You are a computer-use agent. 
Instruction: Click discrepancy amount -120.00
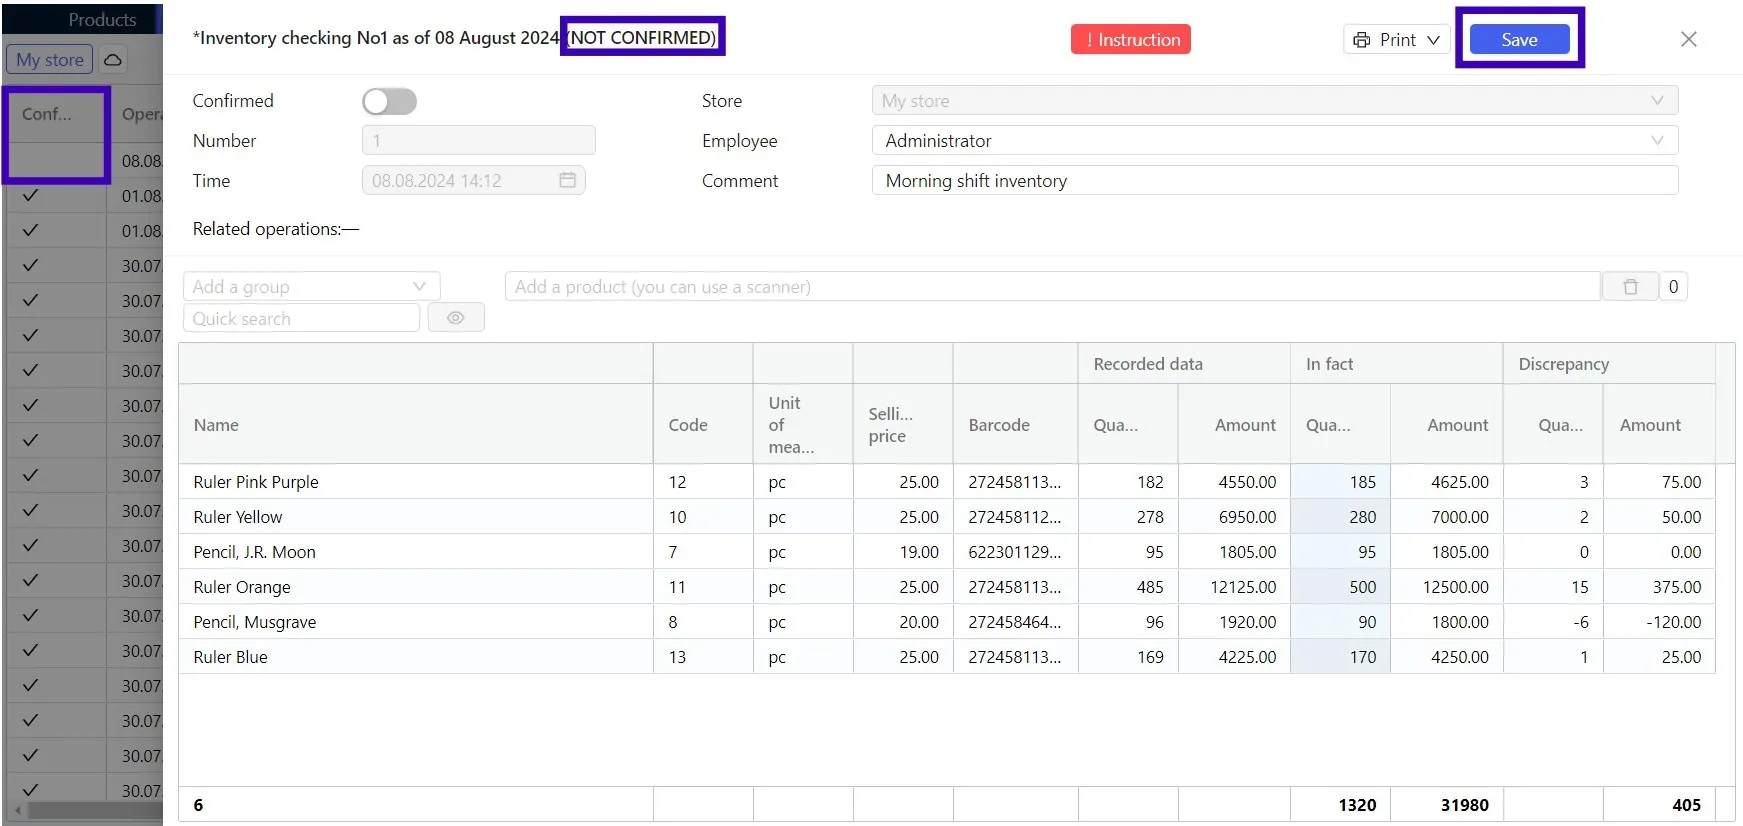tap(1660, 622)
